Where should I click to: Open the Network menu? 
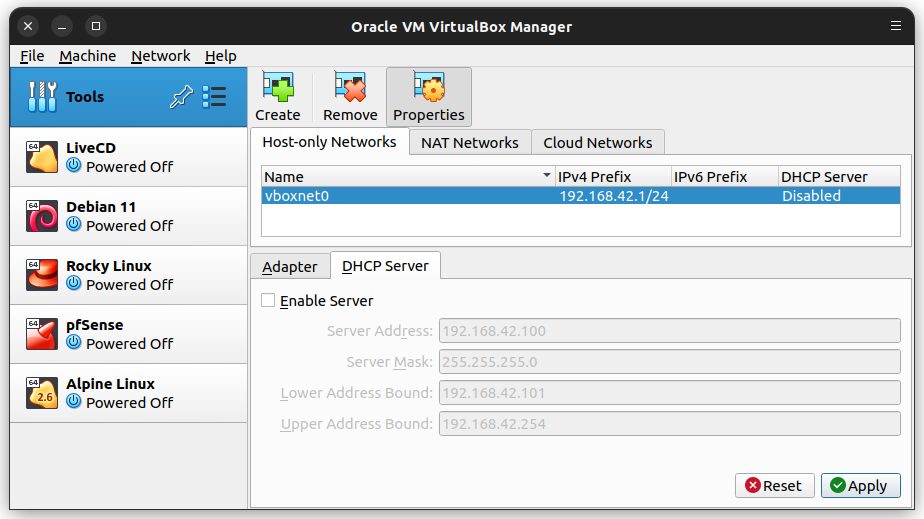(x=160, y=56)
